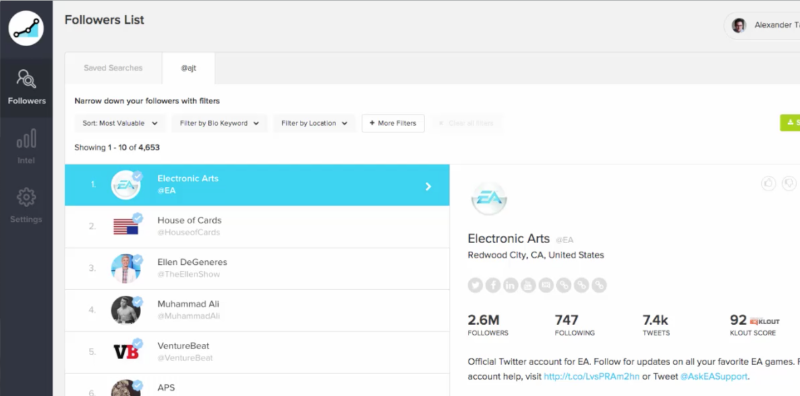Open the @AskEASupport link

714,377
